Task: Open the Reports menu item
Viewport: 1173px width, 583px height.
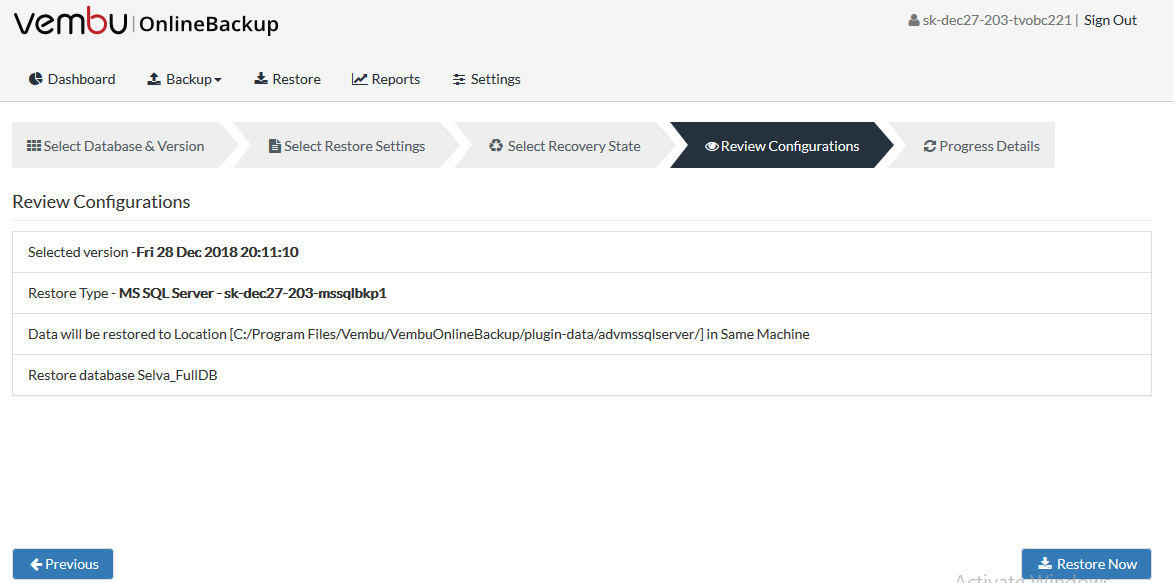Action: (x=386, y=79)
